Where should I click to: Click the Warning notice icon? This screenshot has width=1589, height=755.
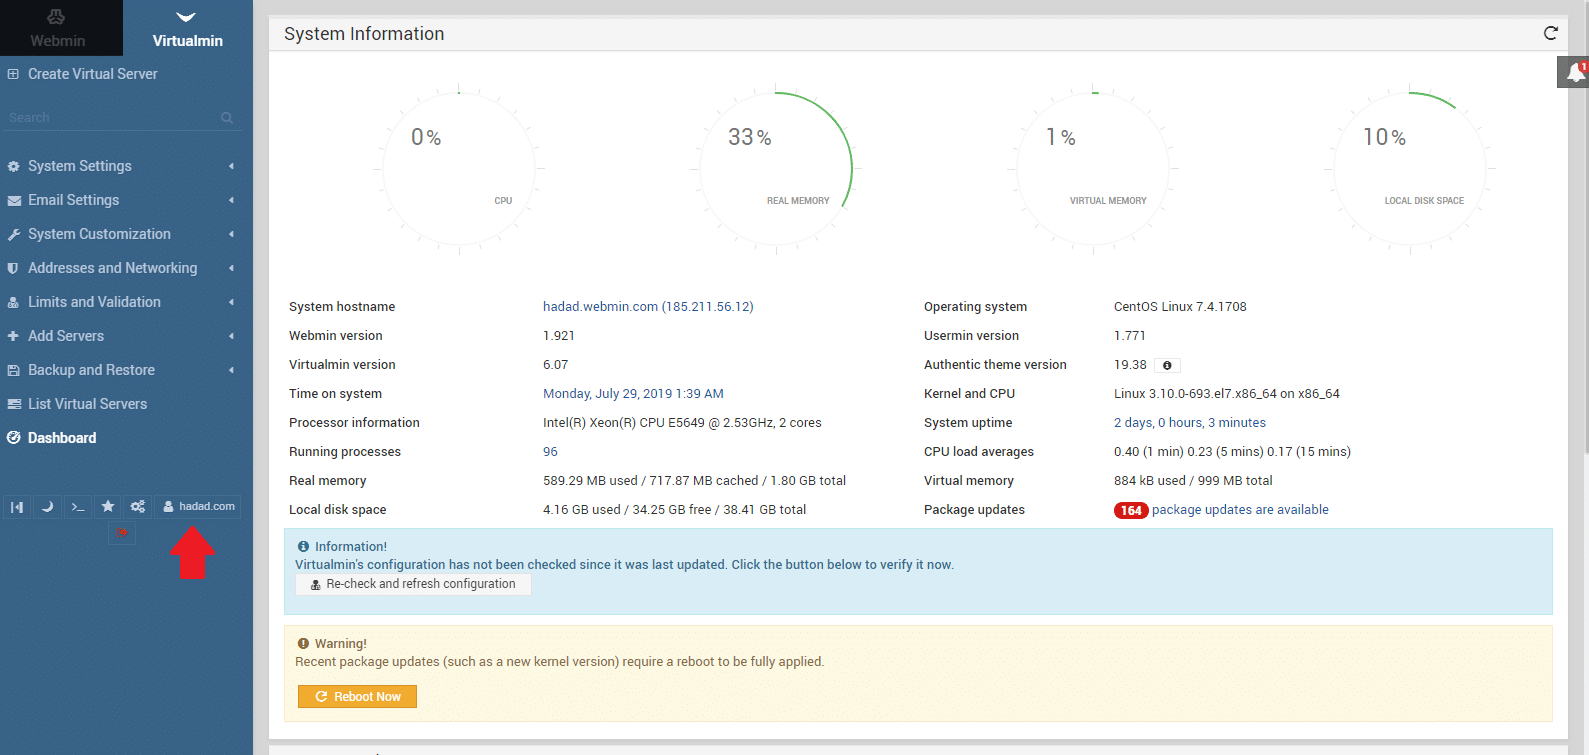point(303,644)
